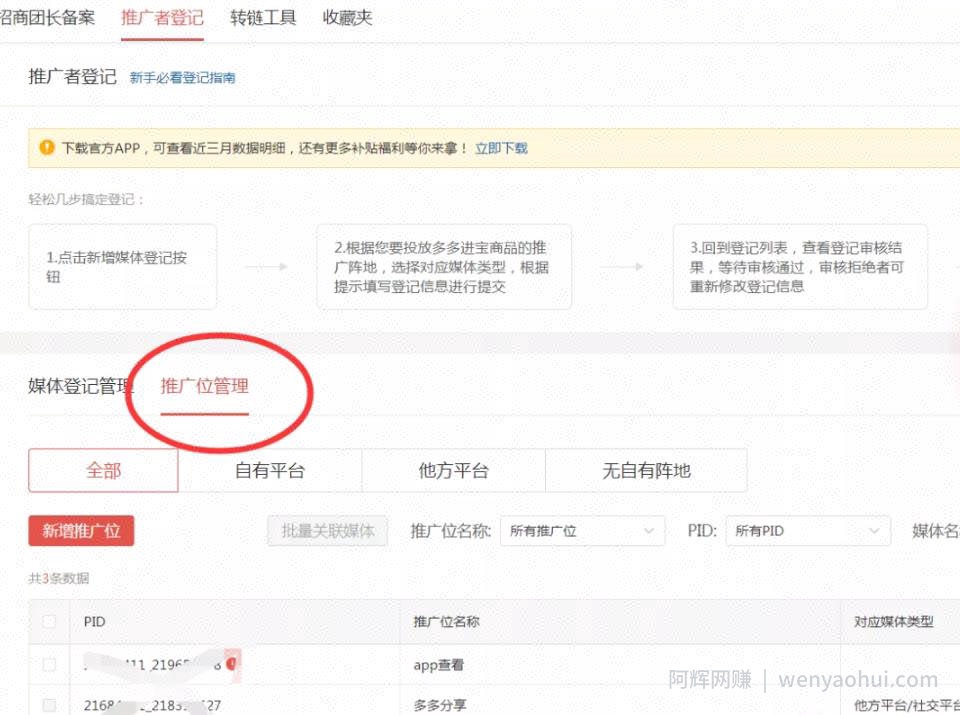
Task: Select the 全部 platform filter
Action: (x=103, y=470)
